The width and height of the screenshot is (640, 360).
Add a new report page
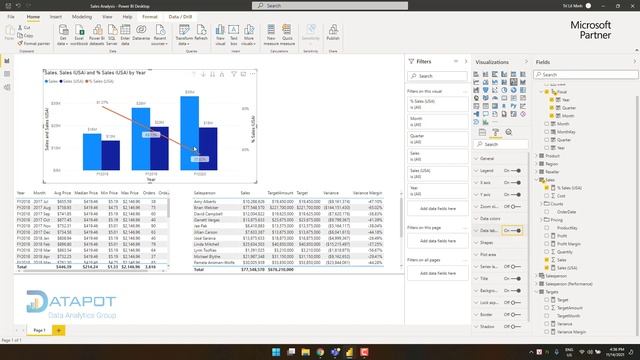pos(58,330)
